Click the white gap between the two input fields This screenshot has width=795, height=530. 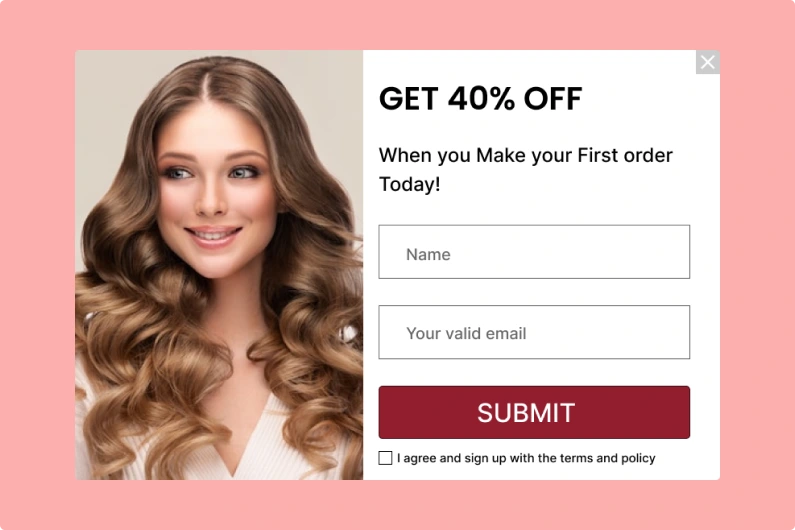point(534,292)
